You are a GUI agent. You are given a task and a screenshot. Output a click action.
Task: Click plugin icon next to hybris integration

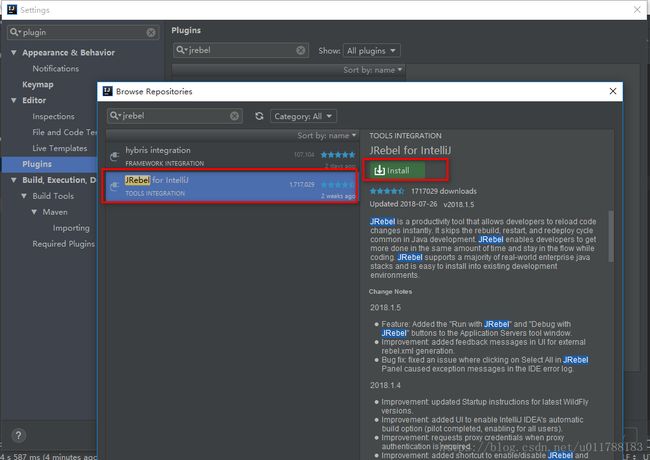point(114,156)
